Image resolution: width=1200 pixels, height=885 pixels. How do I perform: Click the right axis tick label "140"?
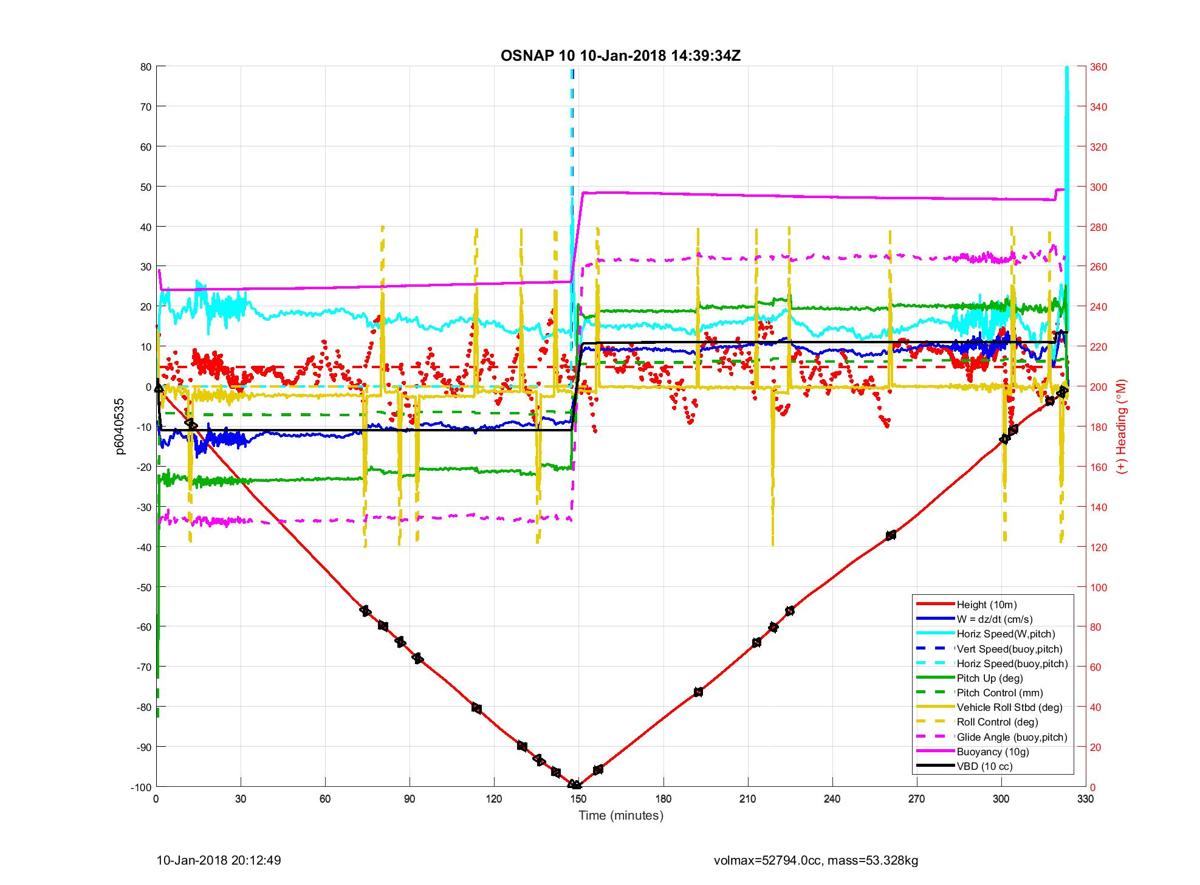[1099, 507]
